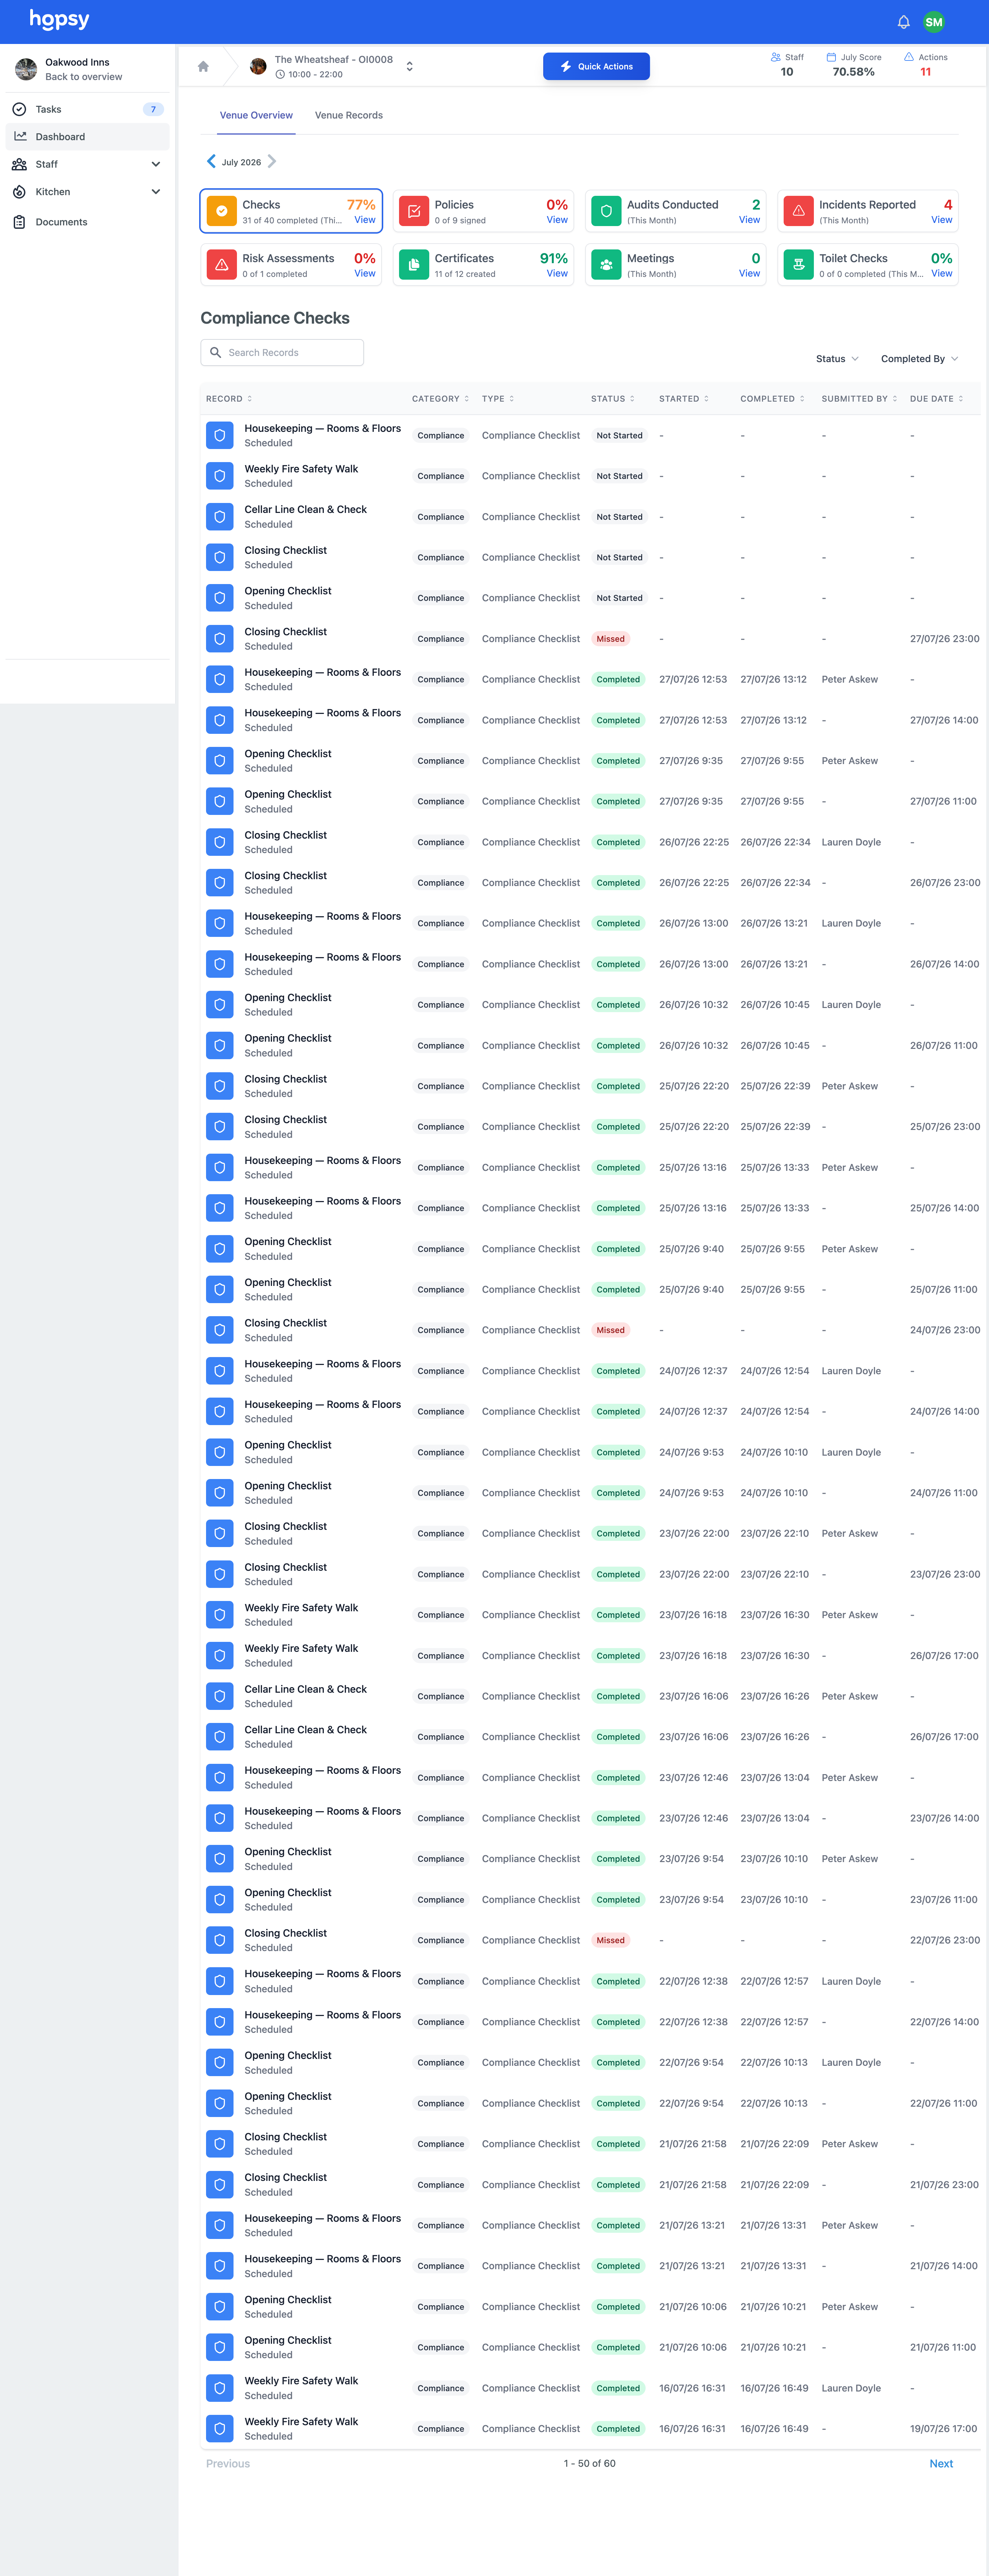The width and height of the screenshot is (989, 2576).
Task: Sort by the Type column
Action: pos(498,399)
